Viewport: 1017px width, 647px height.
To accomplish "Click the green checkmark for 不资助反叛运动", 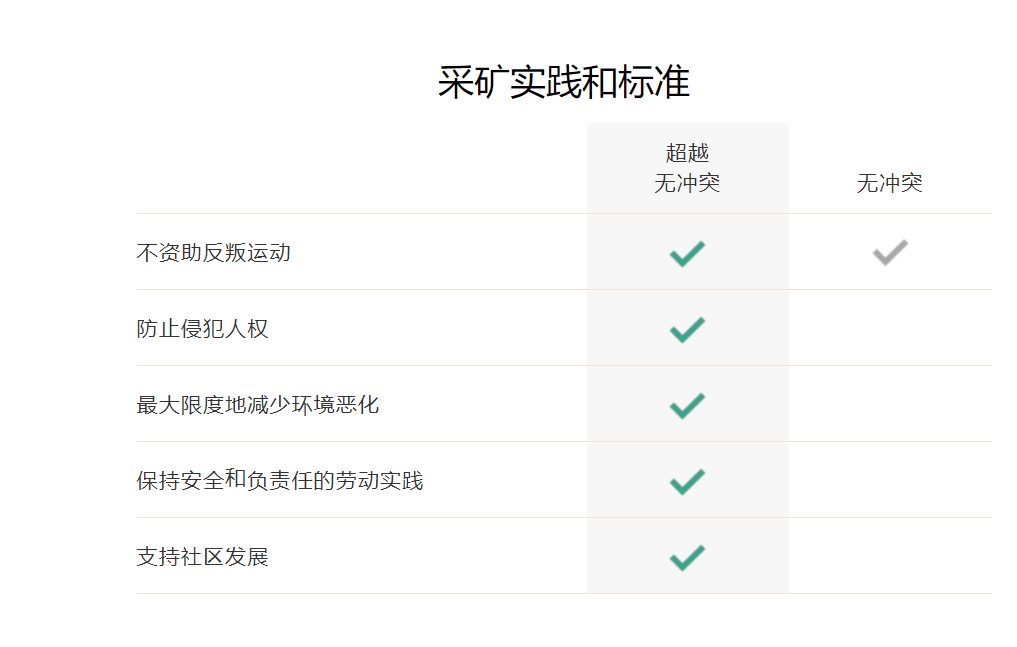I will click(687, 253).
